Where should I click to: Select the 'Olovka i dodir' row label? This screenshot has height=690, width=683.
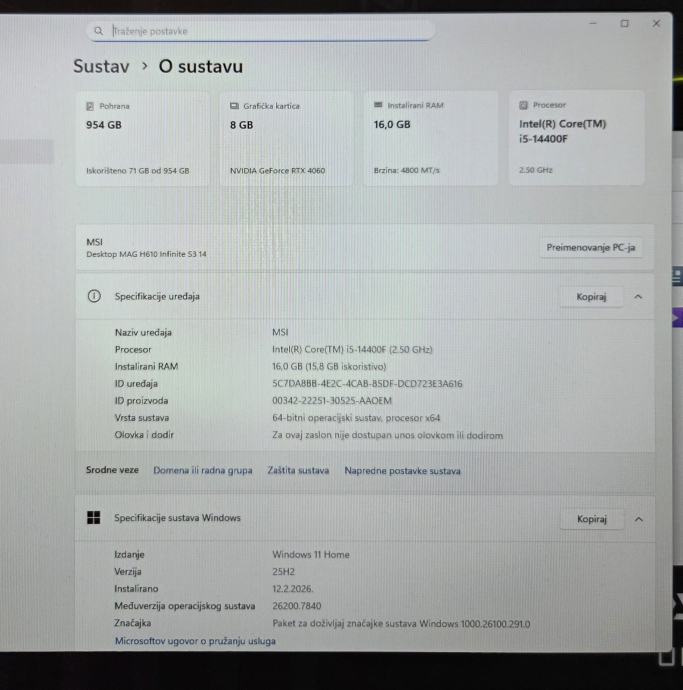(x=144, y=435)
